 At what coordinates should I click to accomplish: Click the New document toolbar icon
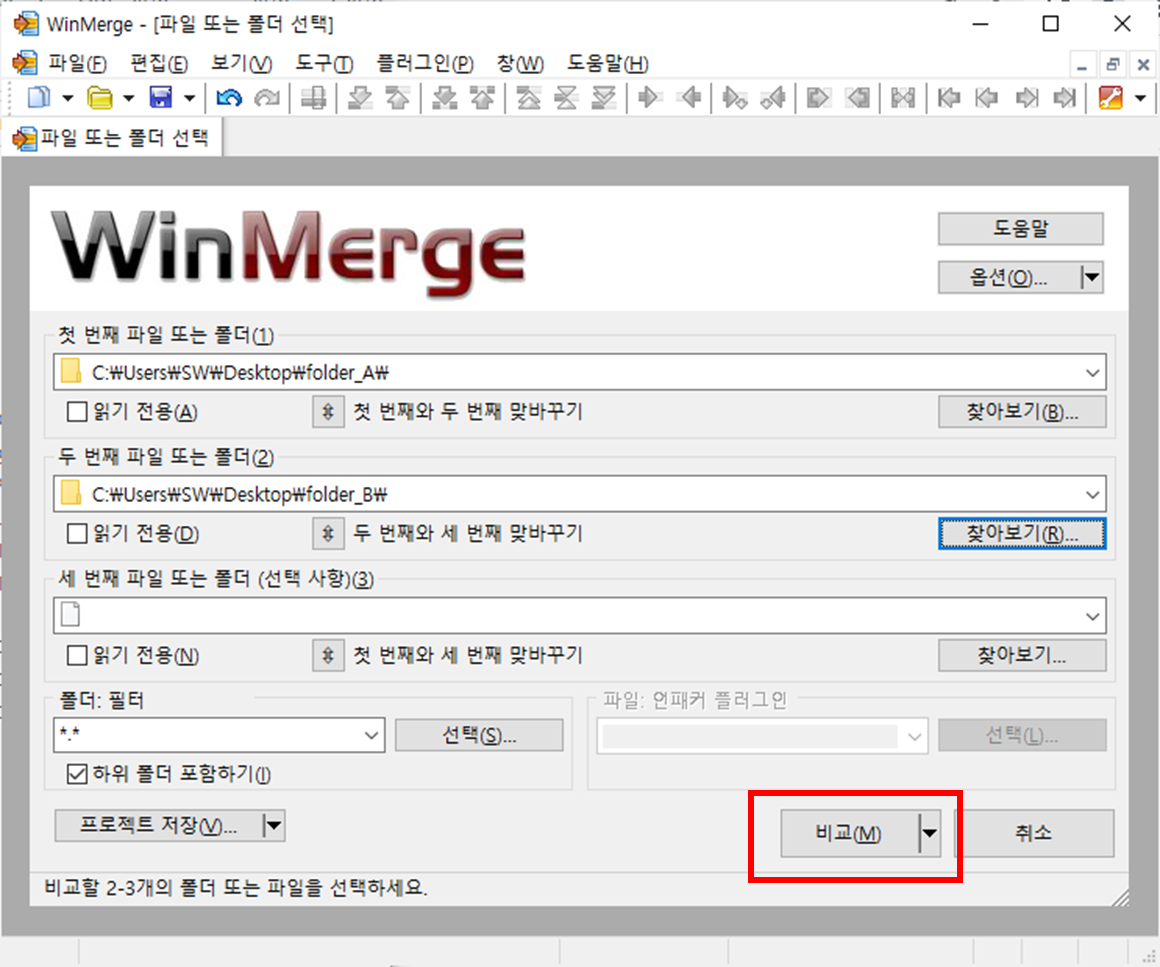tap(38, 97)
